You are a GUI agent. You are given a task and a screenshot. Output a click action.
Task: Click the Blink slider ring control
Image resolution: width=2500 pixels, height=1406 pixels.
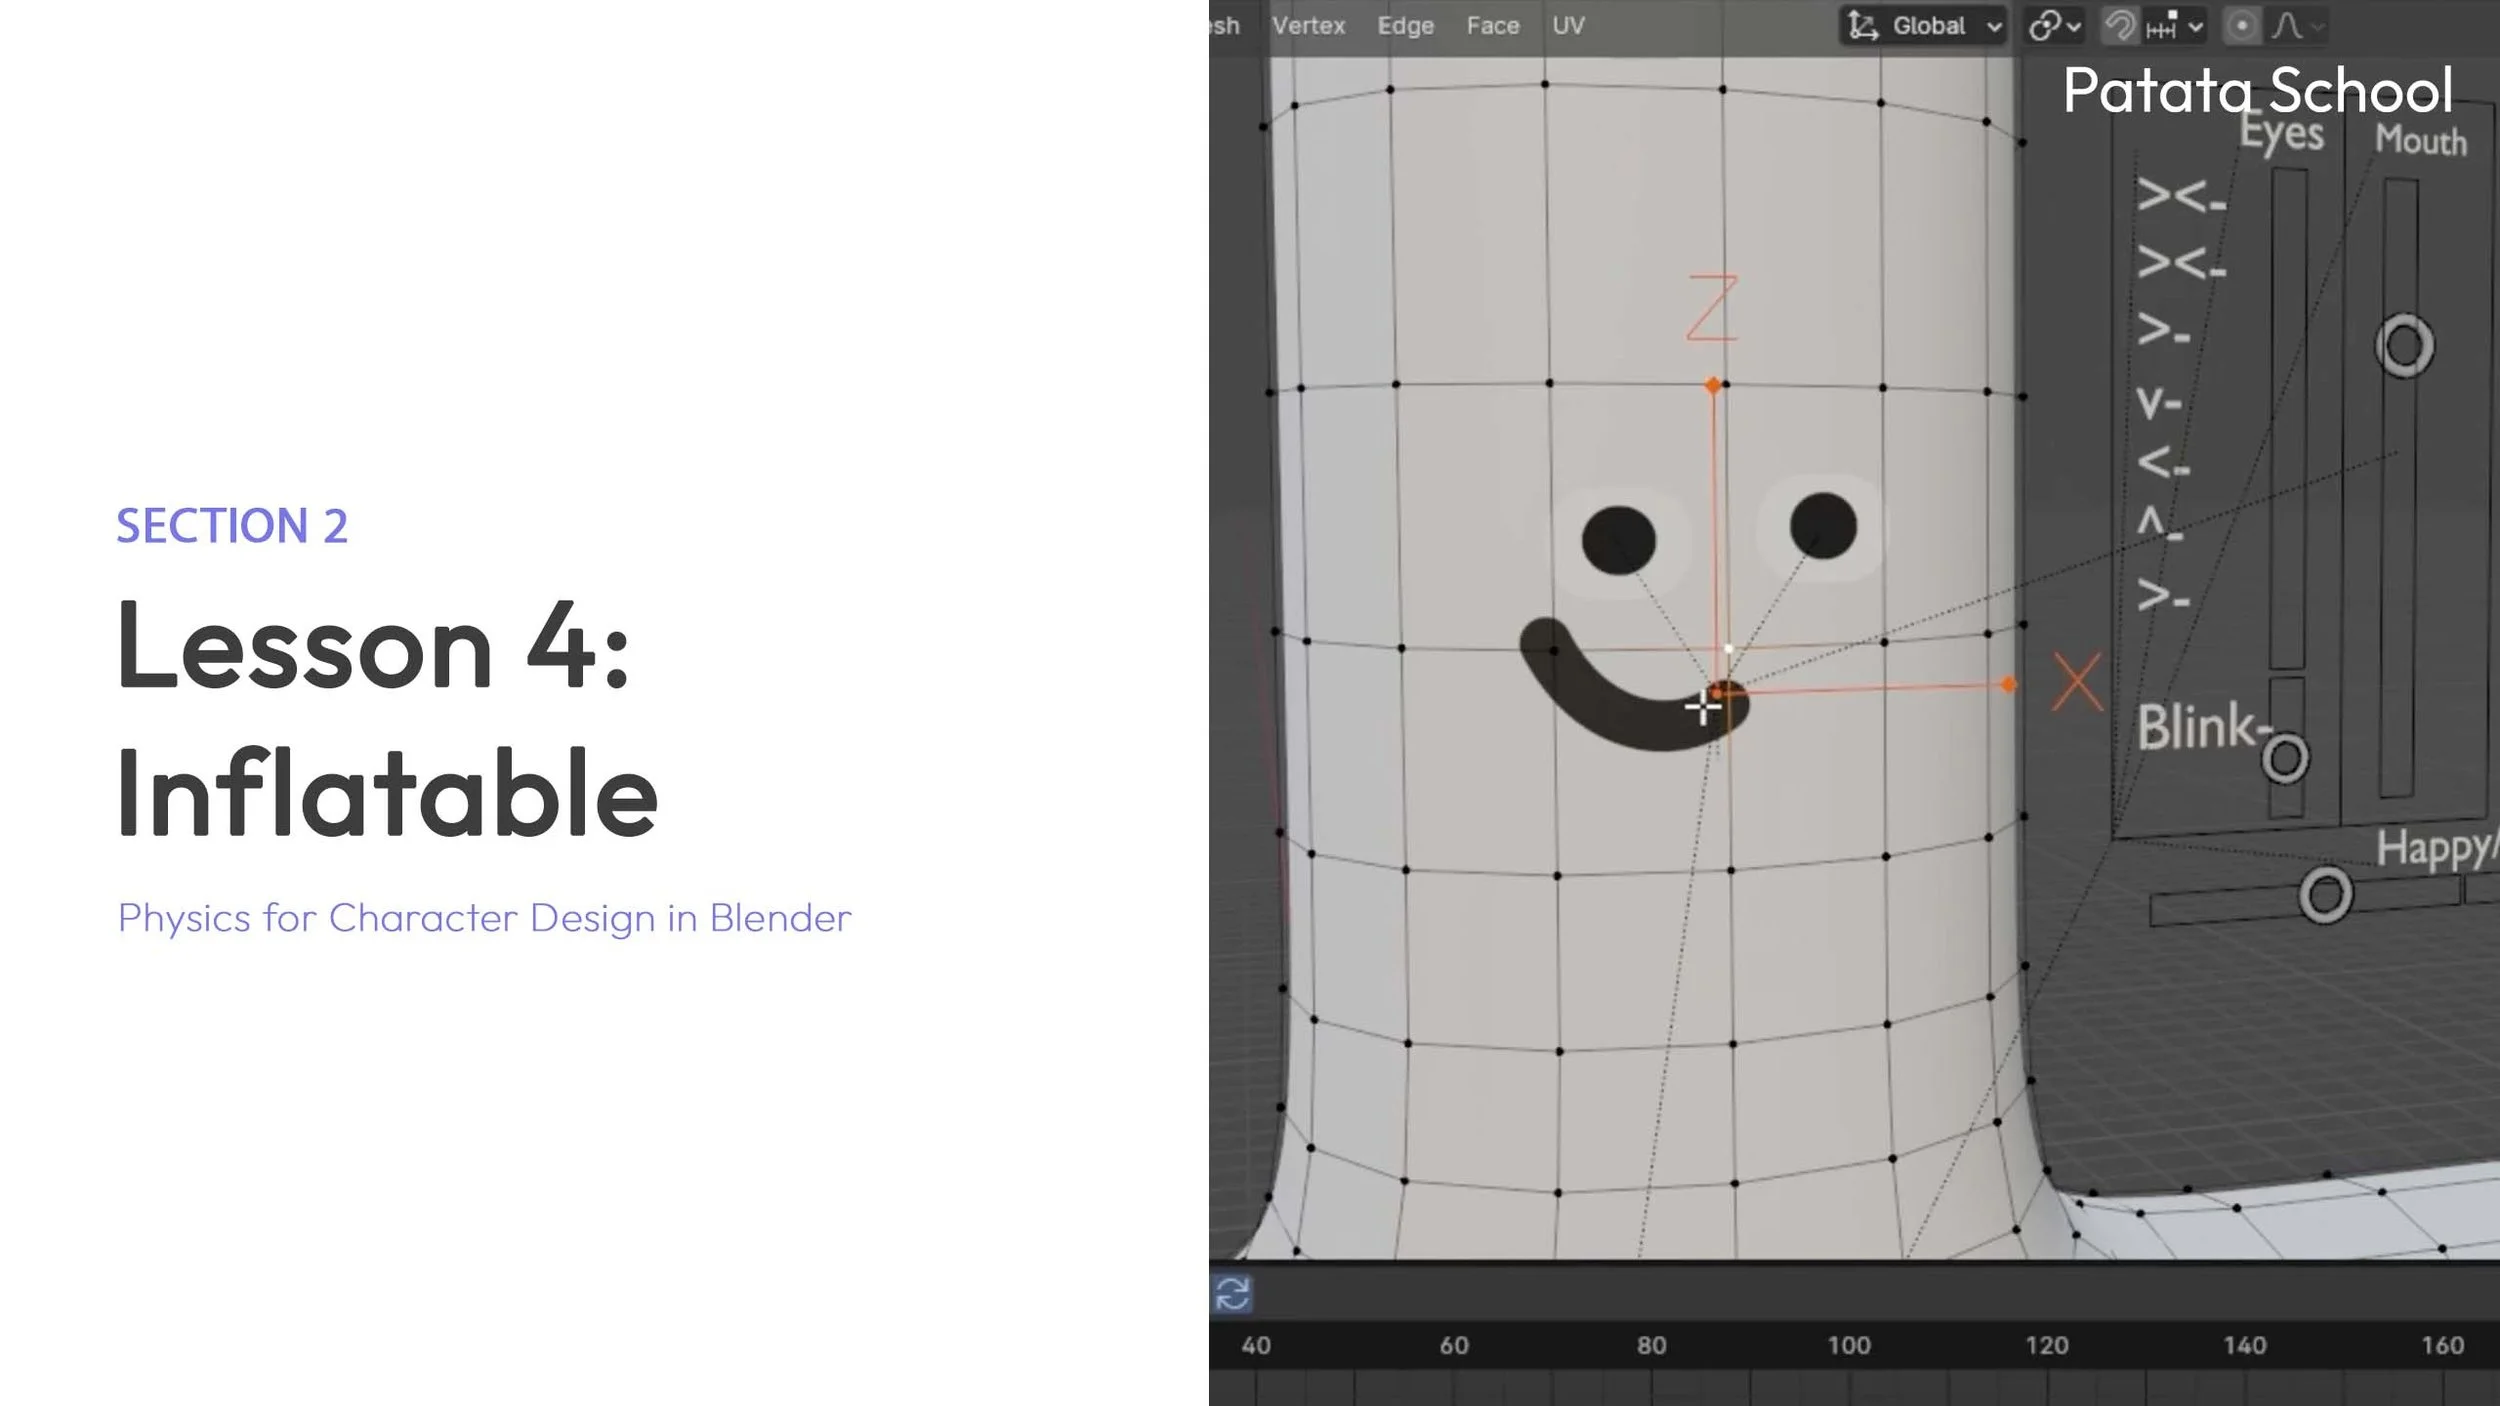(x=2285, y=759)
